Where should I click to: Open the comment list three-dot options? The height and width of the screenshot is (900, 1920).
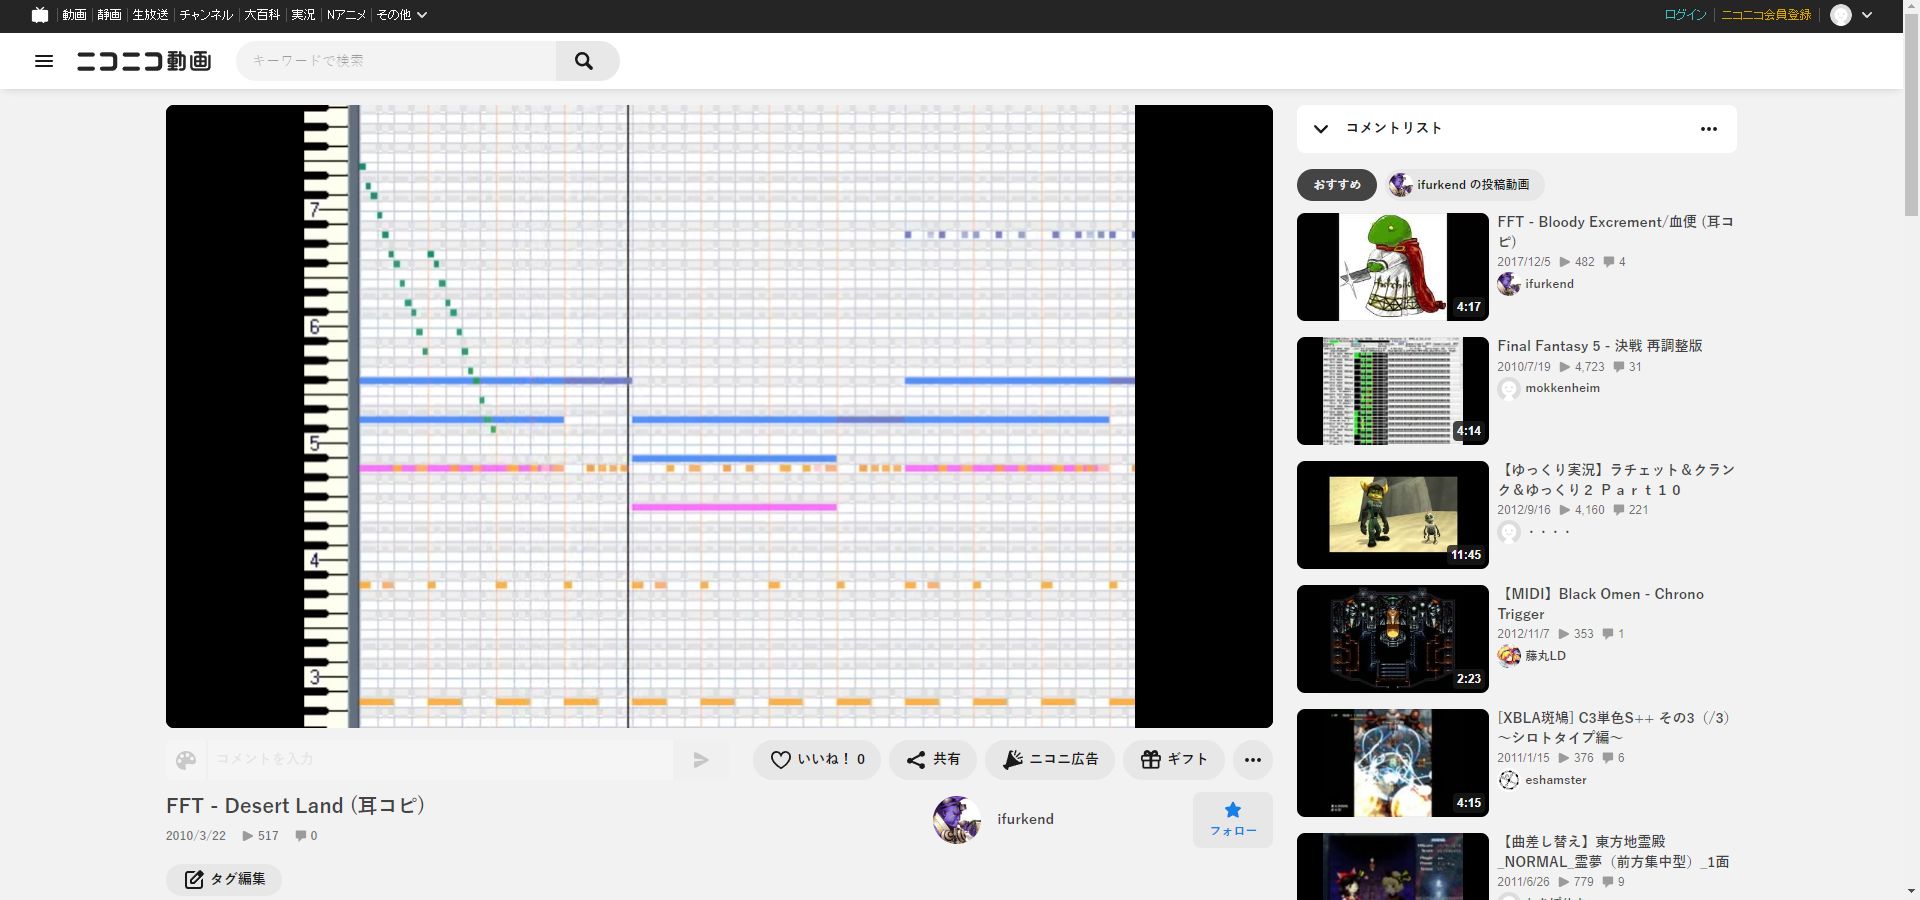click(1708, 129)
